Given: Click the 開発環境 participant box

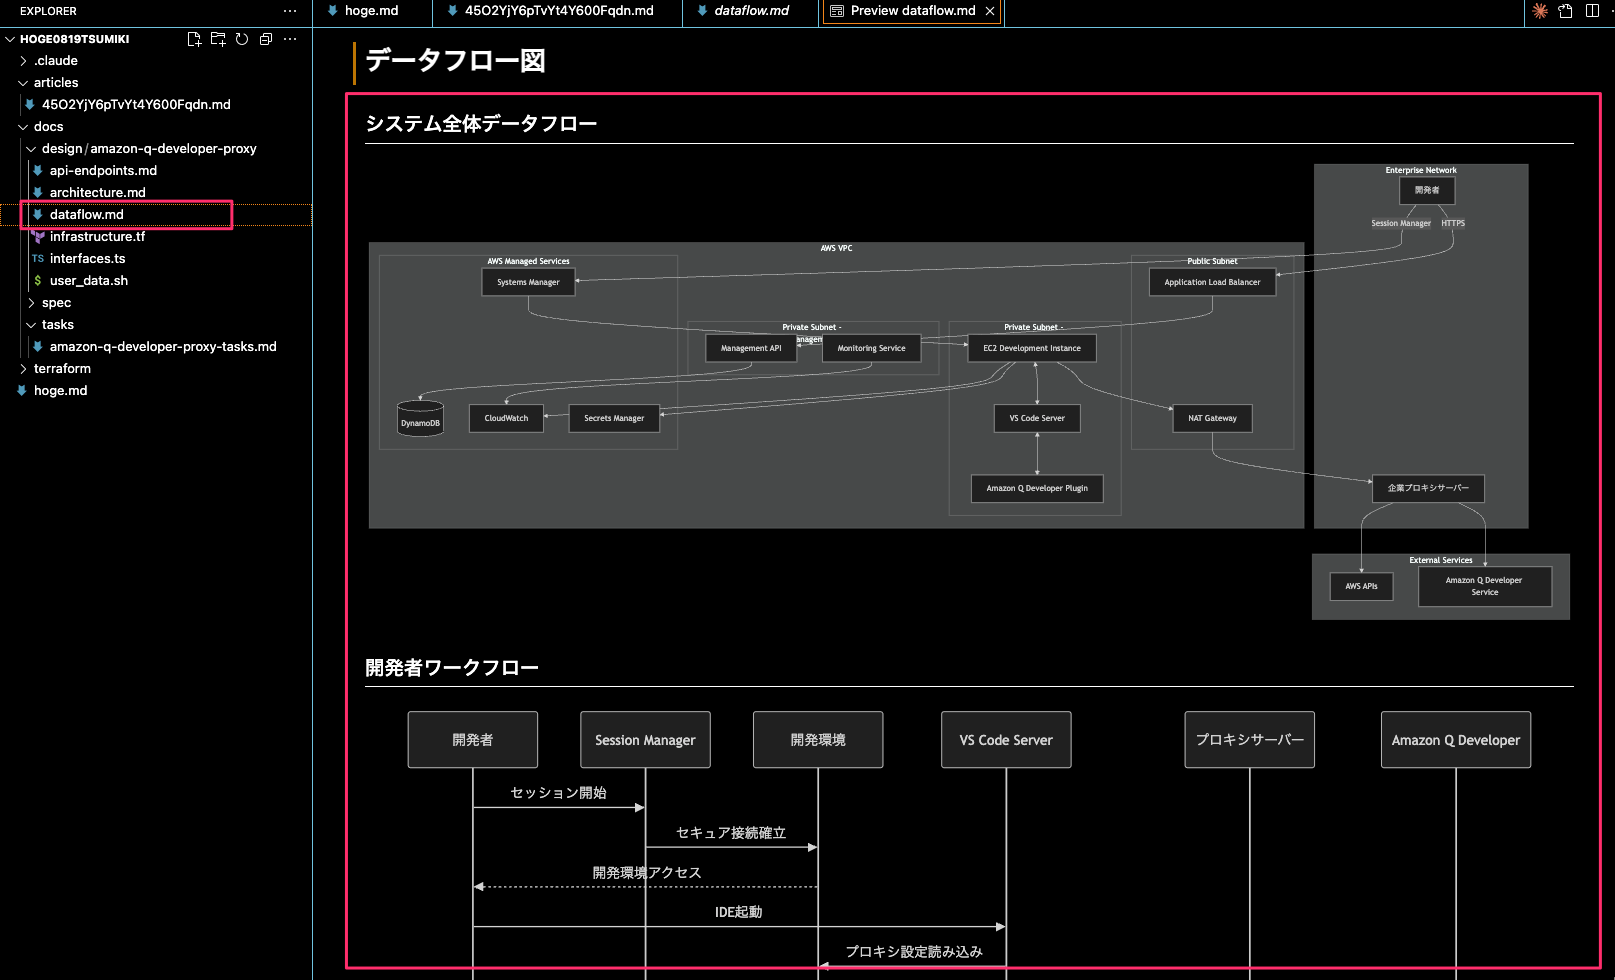Looking at the screenshot, I should pyautogui.click(x=818, y=740).
